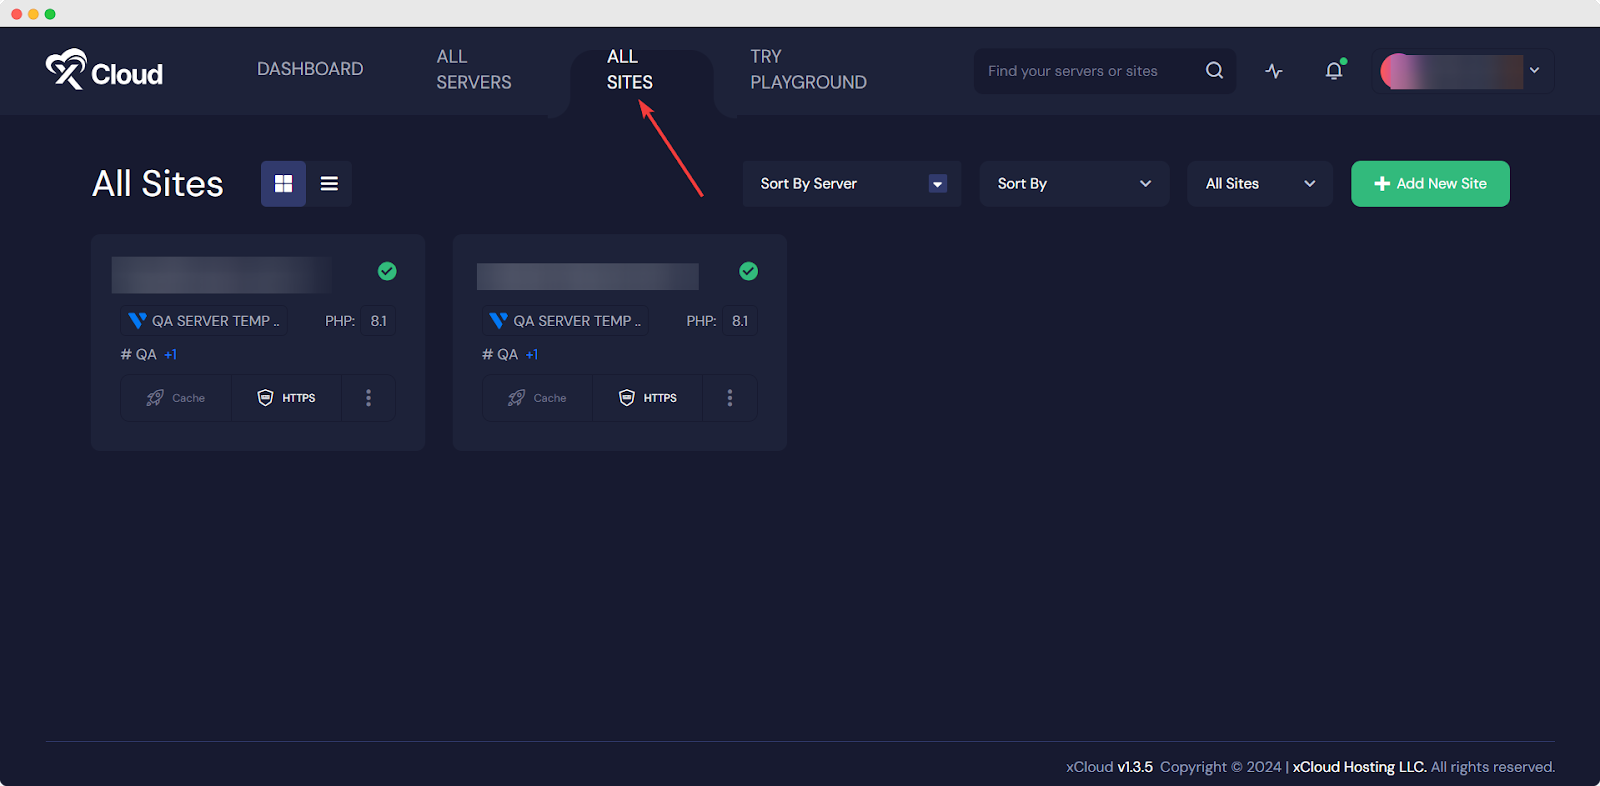Open second site's three-dot options menu
The height and width of the screenshot is (786, 1600).
[x=730, y=398]
